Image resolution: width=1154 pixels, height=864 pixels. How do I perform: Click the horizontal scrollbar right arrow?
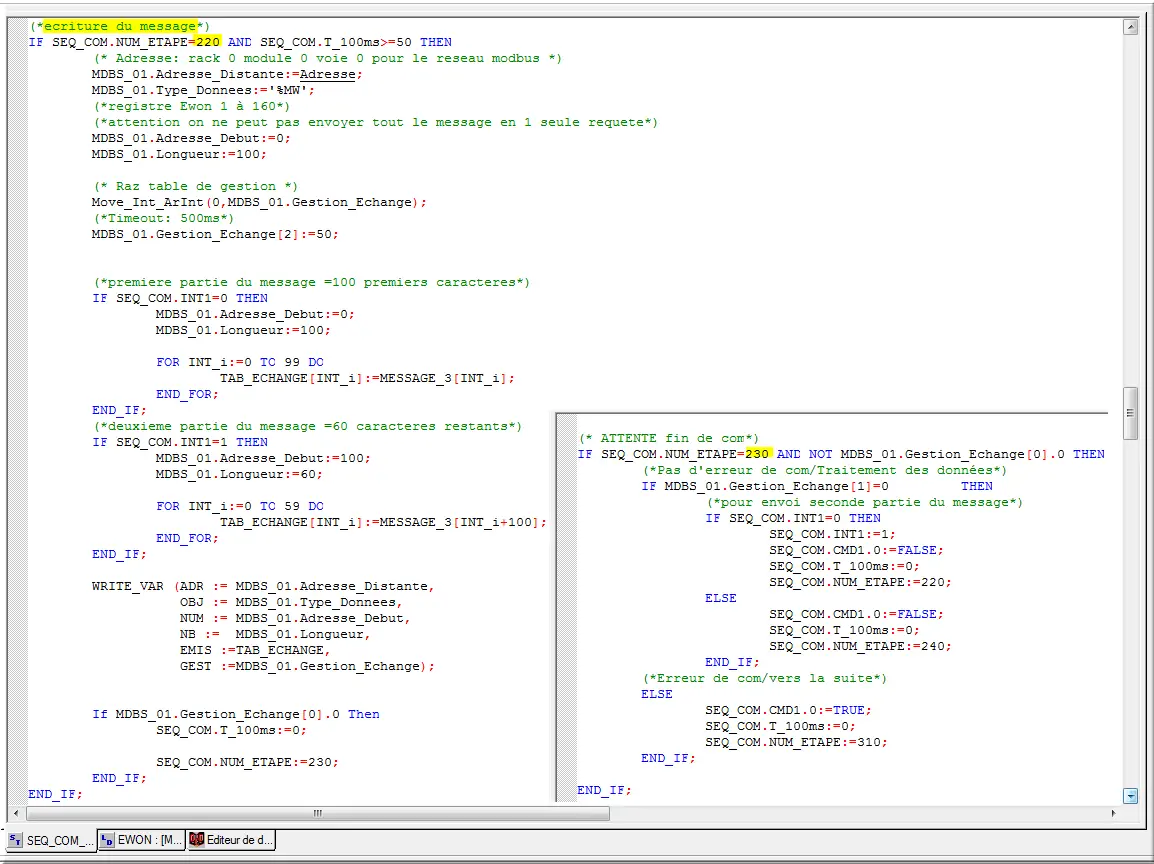pos(1113,813)
